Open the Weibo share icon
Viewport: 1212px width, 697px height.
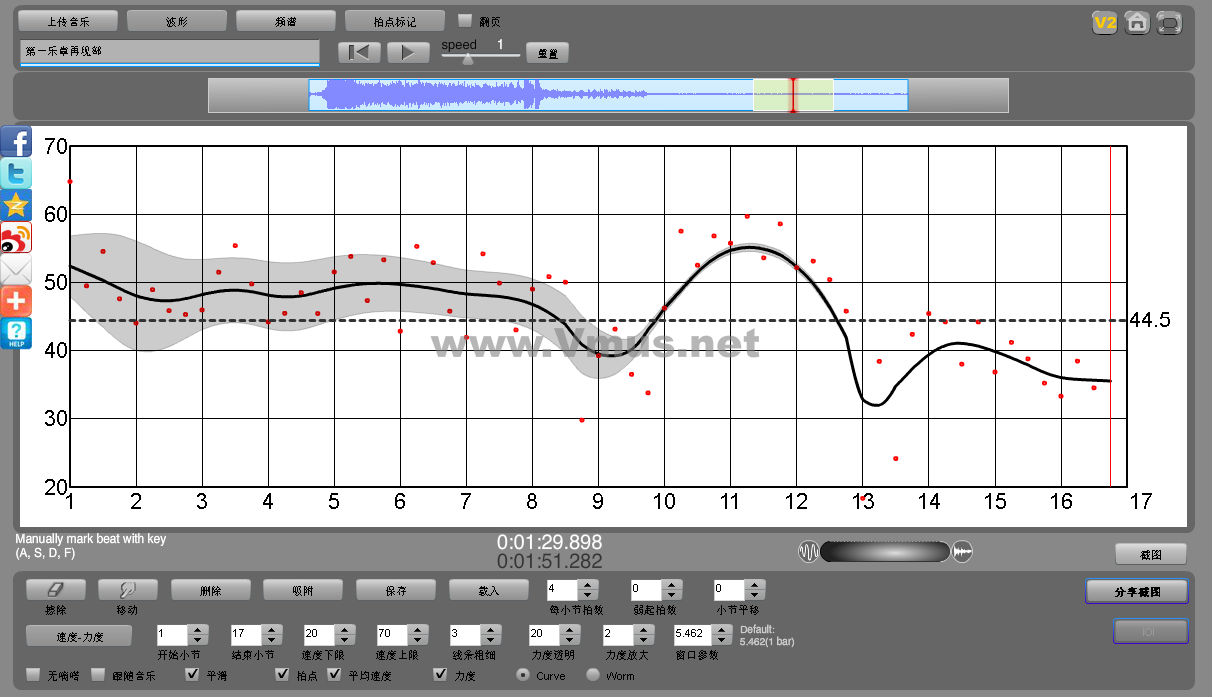(16, 237)
